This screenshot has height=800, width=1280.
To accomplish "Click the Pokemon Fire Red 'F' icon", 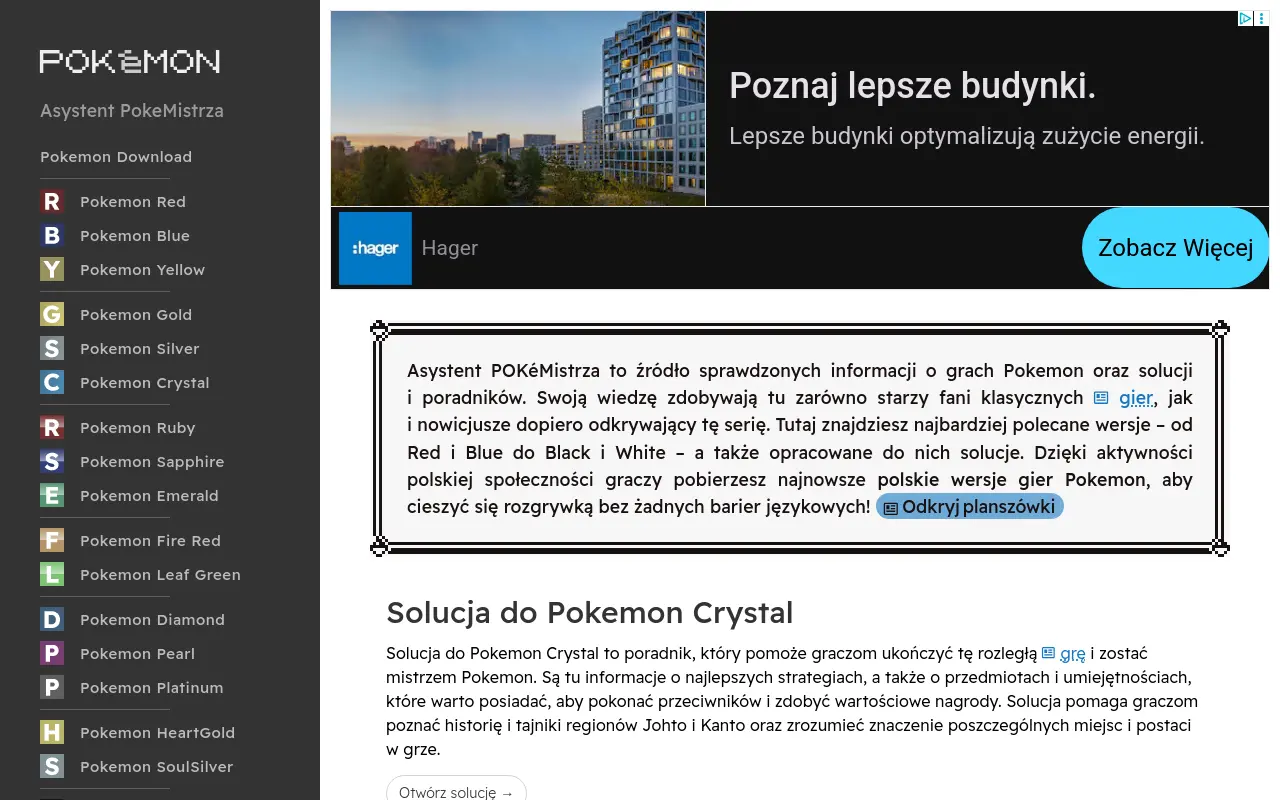I will click(x=52, y=541).
